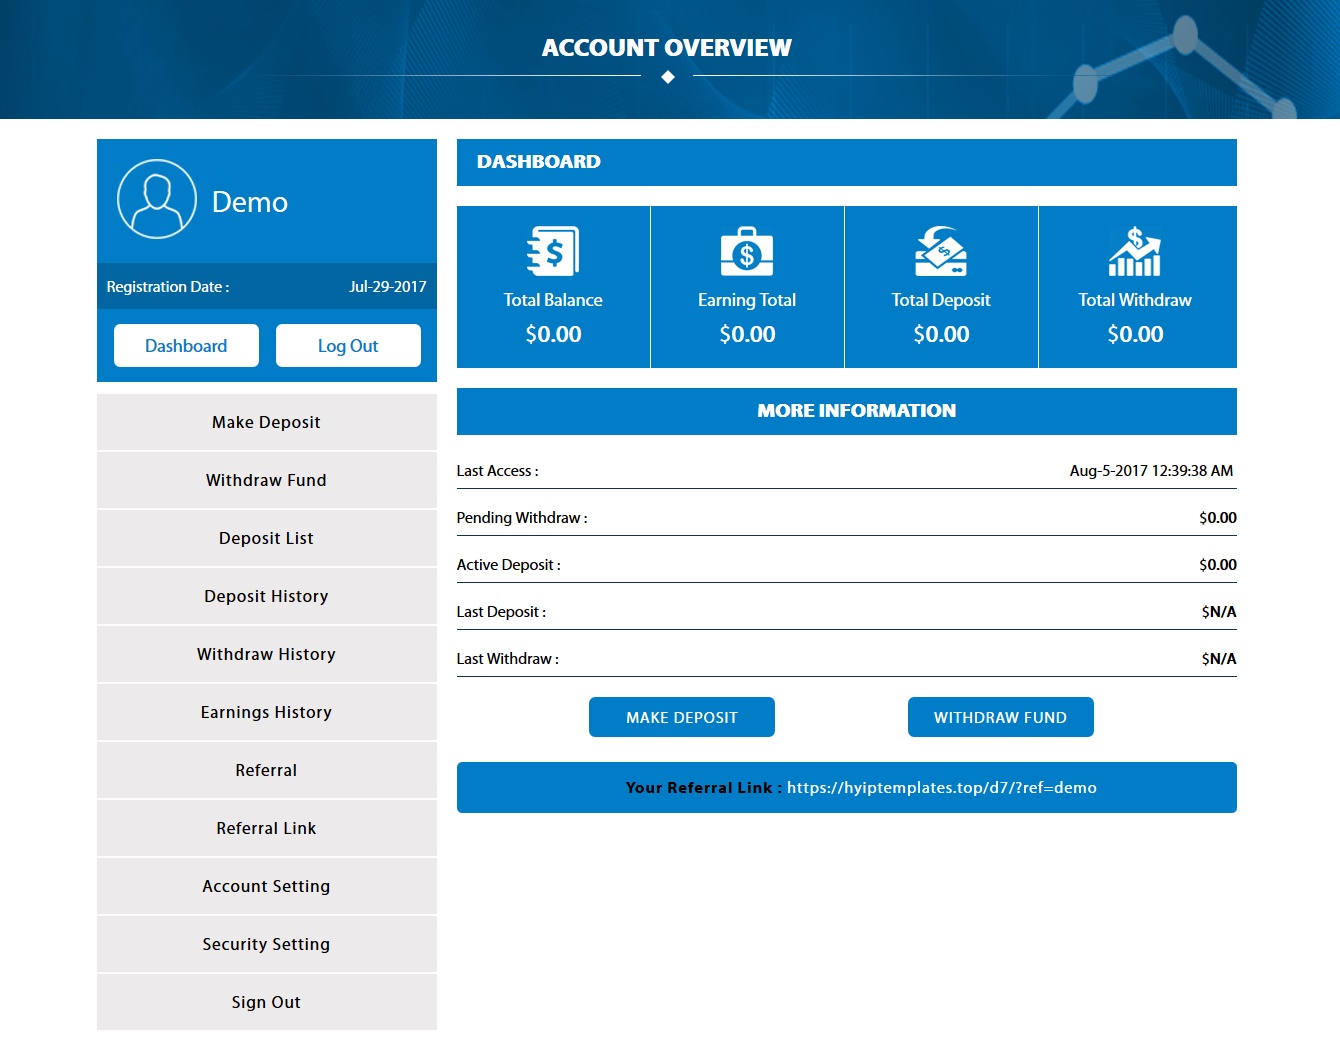Viewport: 1340px width, 1048px height.
Task: Click the Total Deposit cash icon
Action: (x=941, y=251)
